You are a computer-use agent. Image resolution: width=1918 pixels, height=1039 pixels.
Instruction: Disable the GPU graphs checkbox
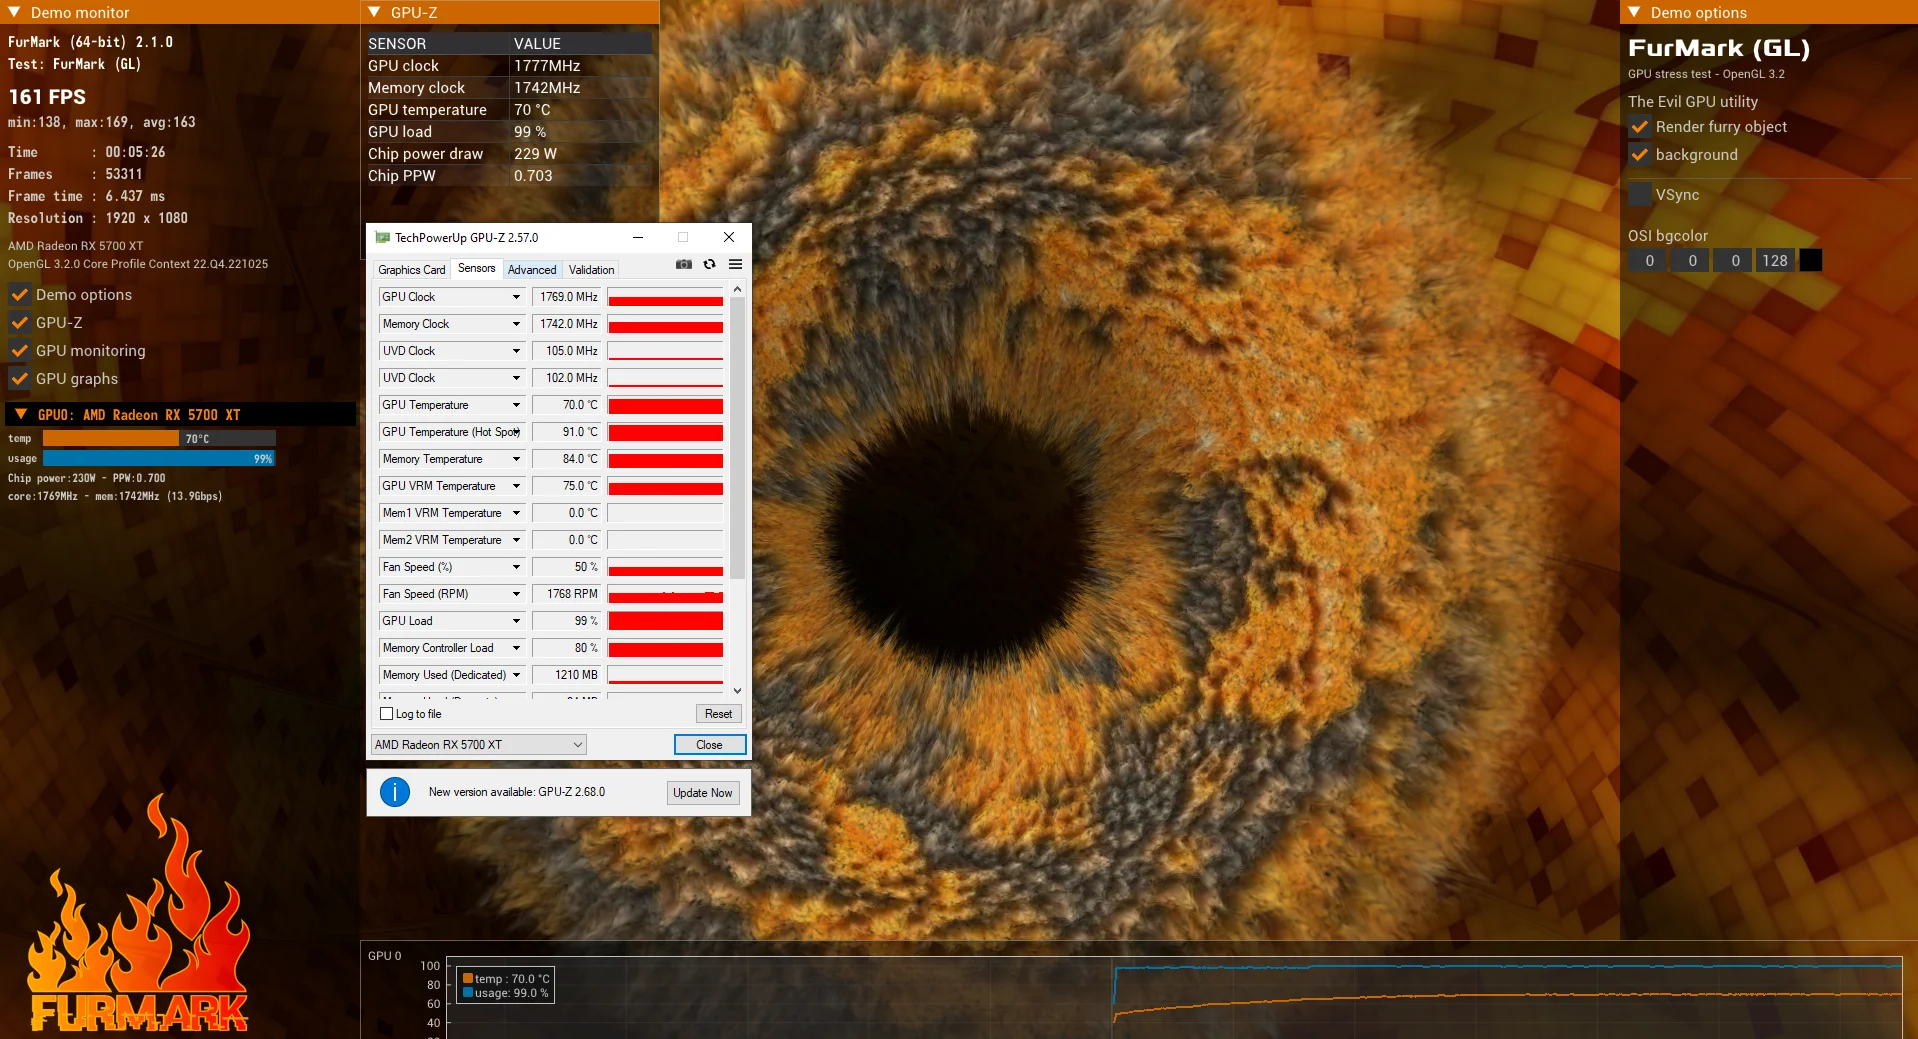[19, 379]
